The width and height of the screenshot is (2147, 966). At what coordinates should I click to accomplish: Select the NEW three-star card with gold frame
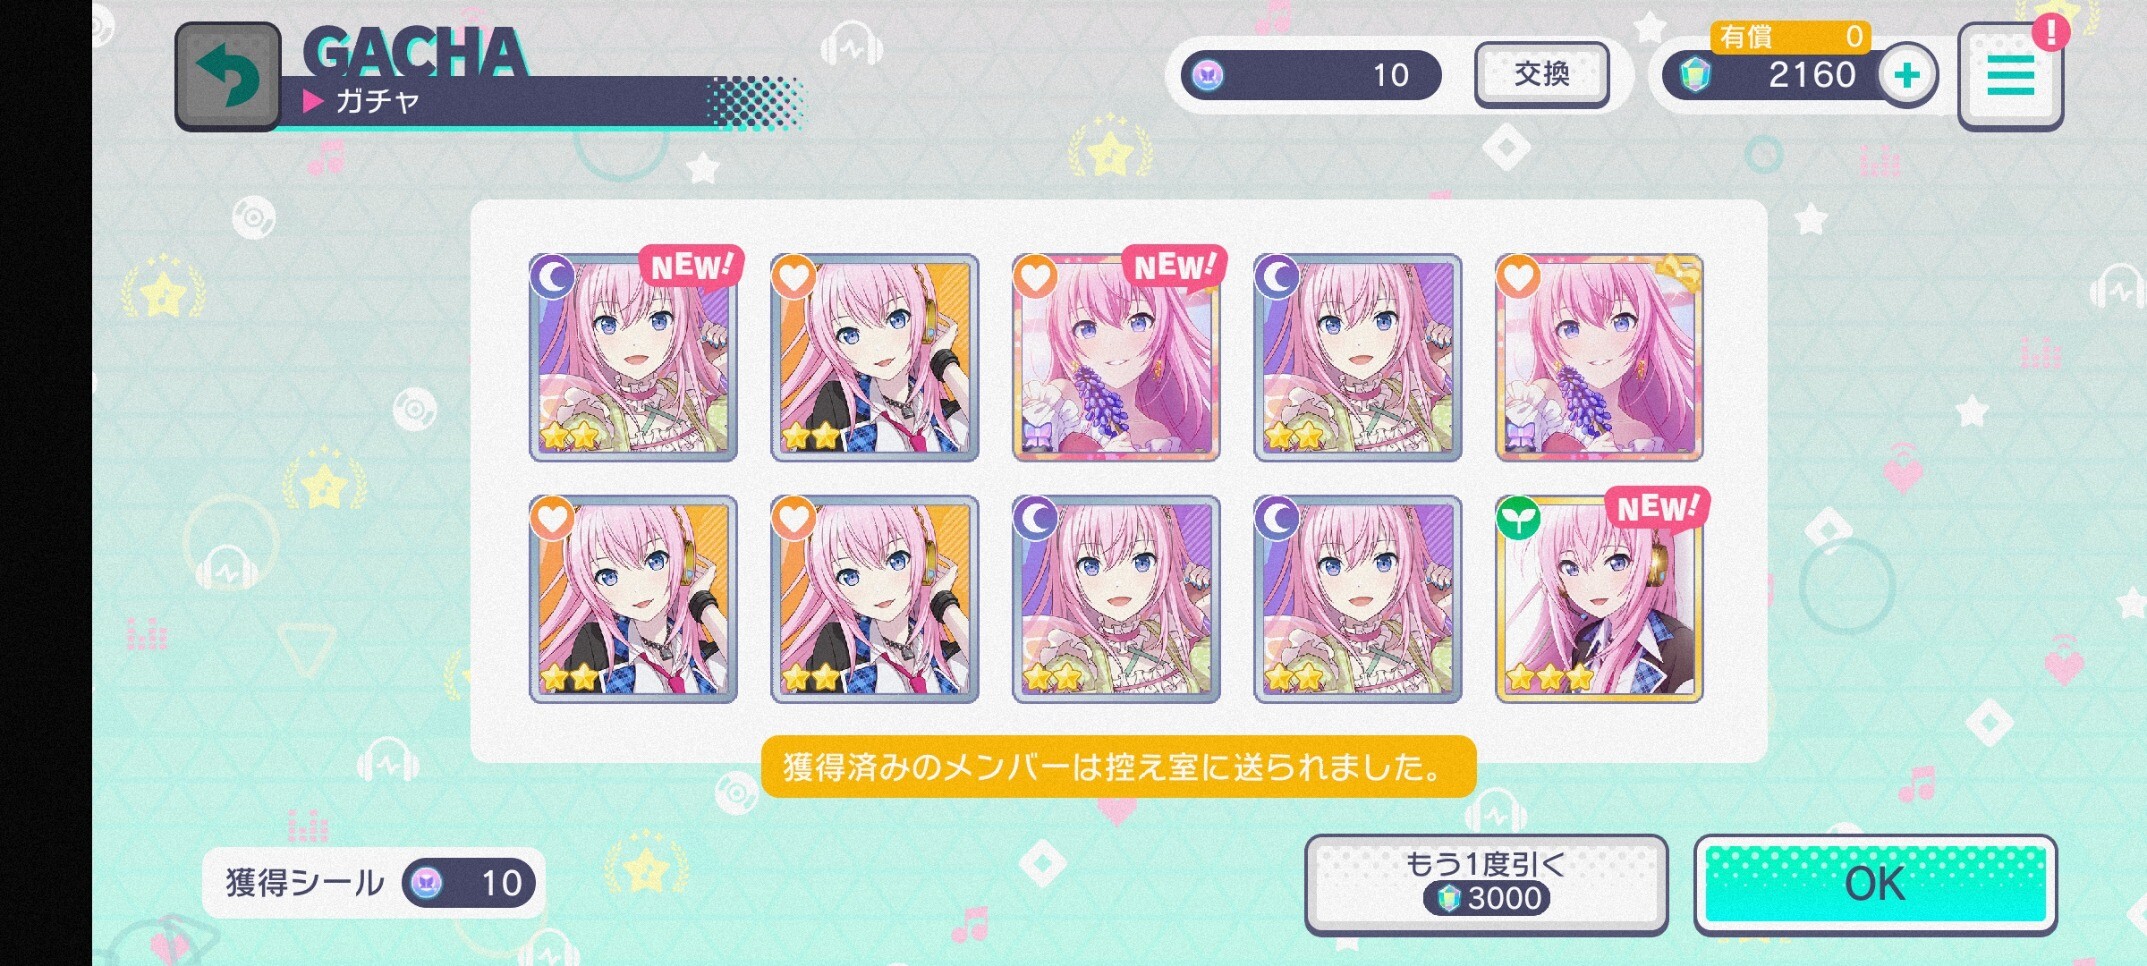[1599, 599]
